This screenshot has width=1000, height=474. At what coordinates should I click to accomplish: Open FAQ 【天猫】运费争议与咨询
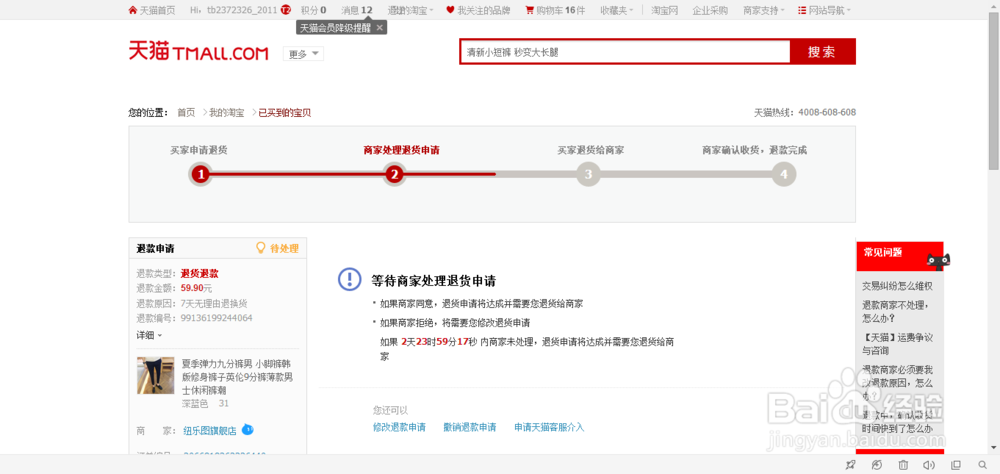point(897,343)
